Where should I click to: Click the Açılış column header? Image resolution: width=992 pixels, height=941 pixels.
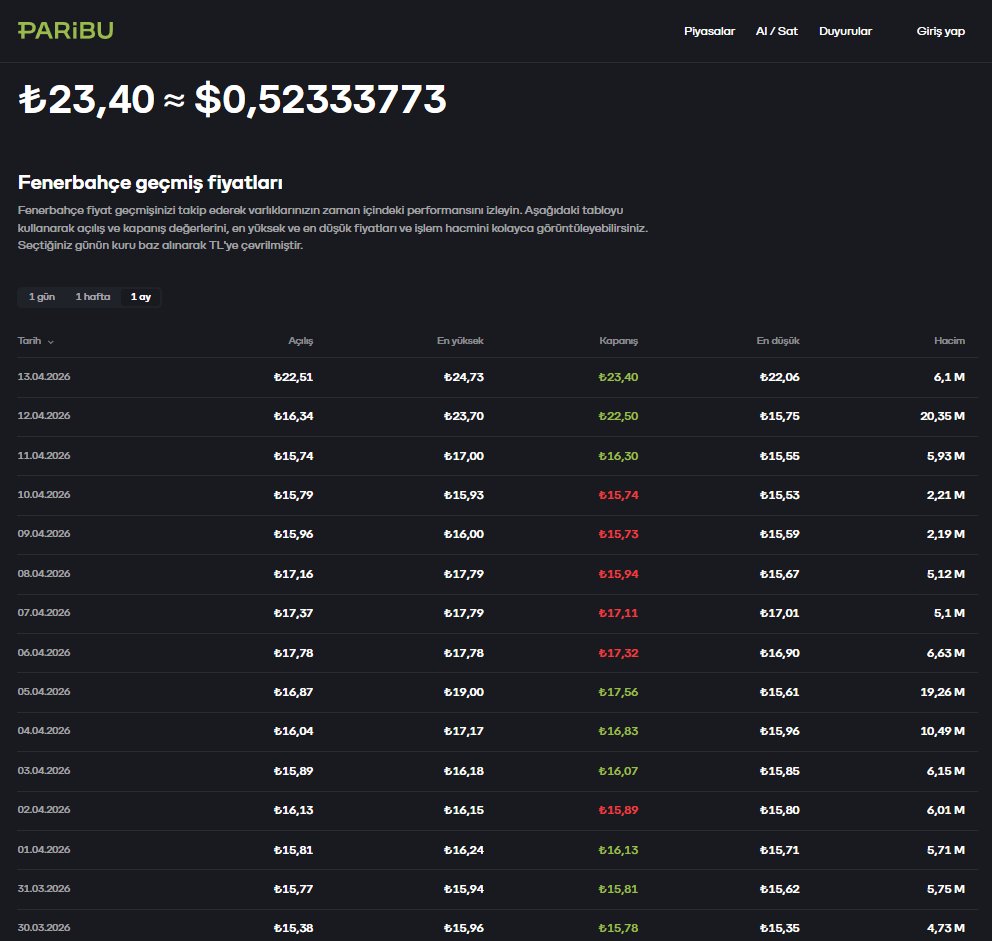(301, 340)
